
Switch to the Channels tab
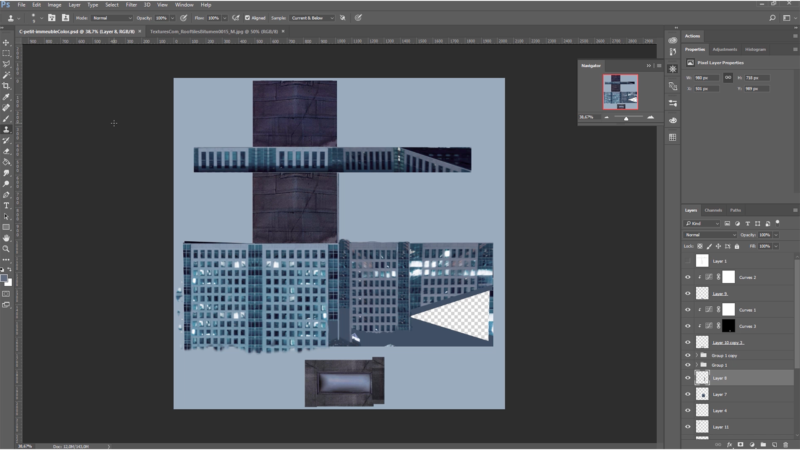coord(713,210)
